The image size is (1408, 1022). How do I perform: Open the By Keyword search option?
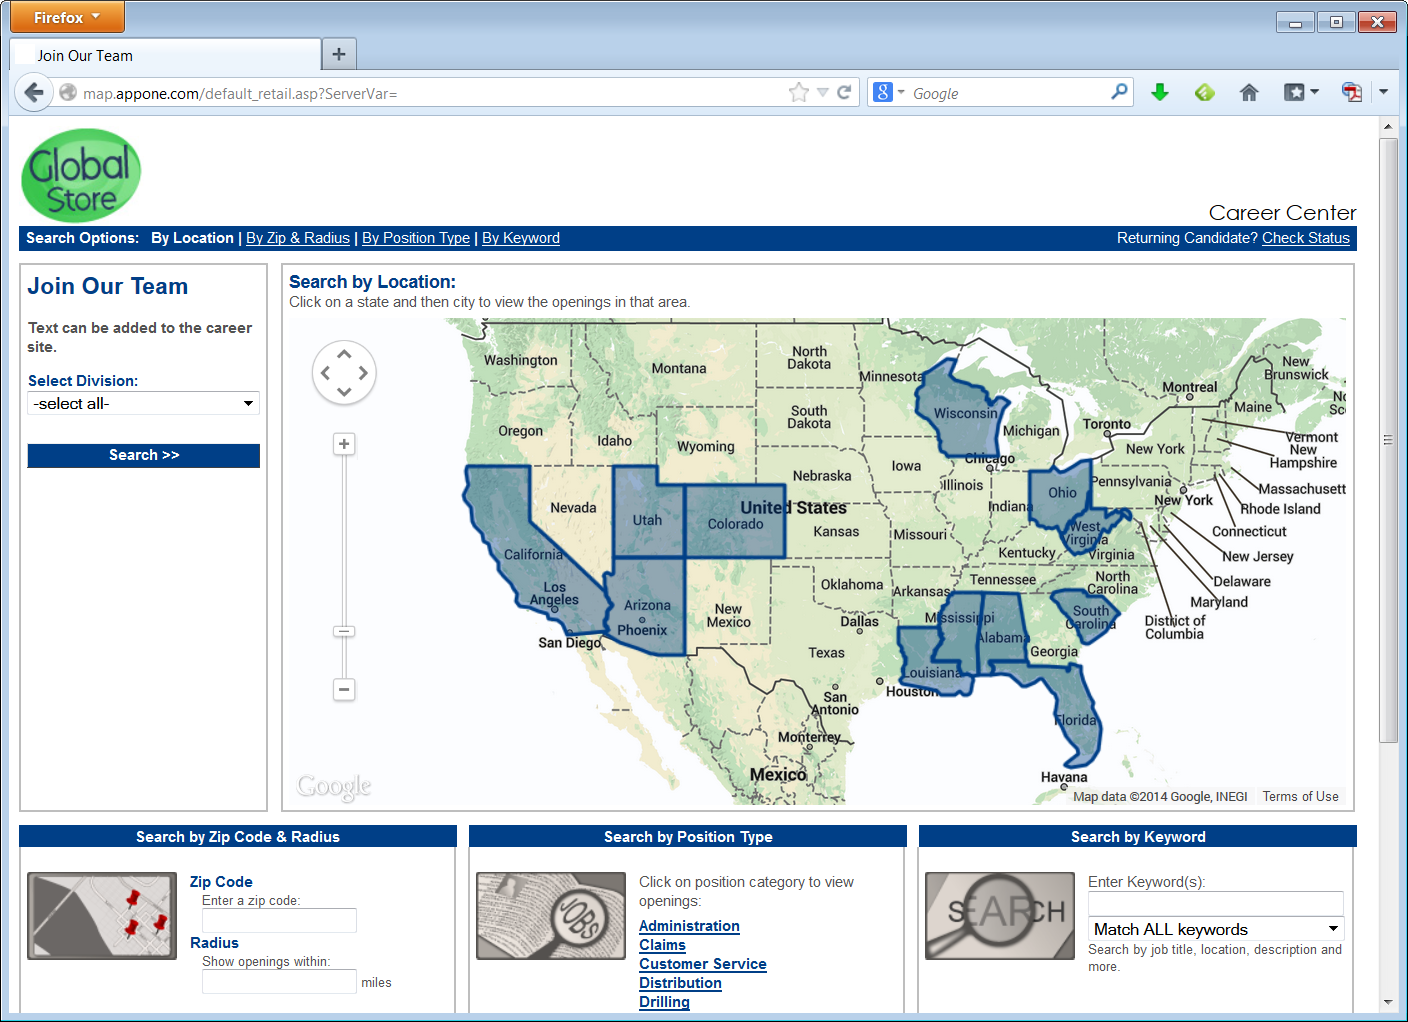click(x=521, y=238)
